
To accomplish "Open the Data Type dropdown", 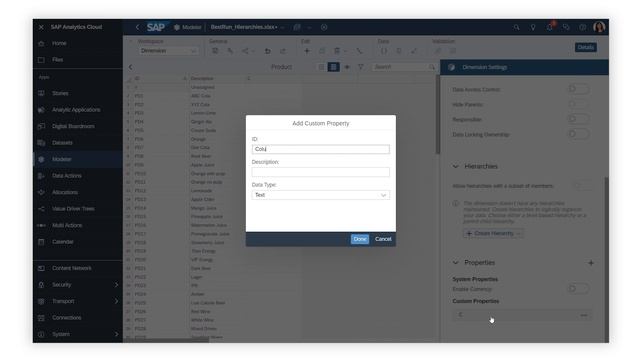I will click(x=320, y=195).
